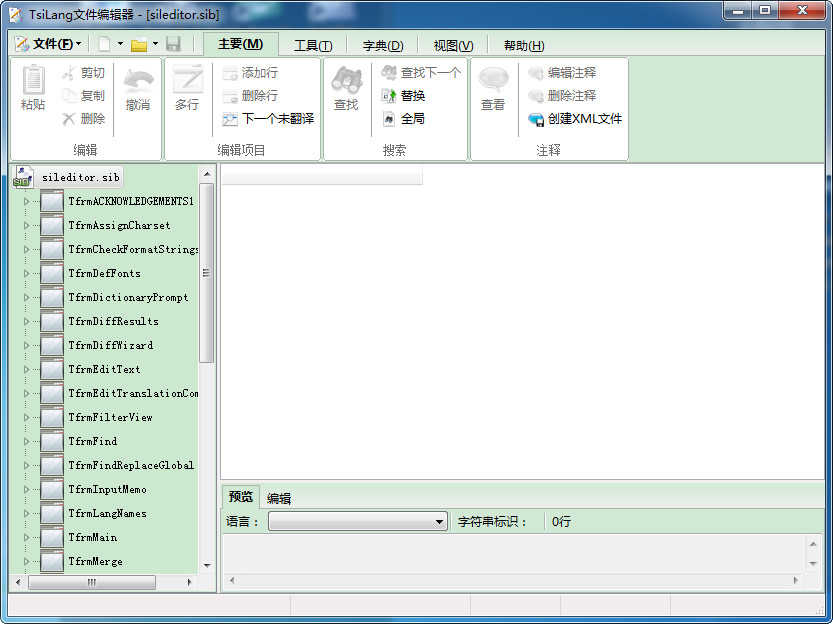The height and width of the screenshot is (624, 833).
Task: Click the save floppy disk icon
Action: [174, 44]
